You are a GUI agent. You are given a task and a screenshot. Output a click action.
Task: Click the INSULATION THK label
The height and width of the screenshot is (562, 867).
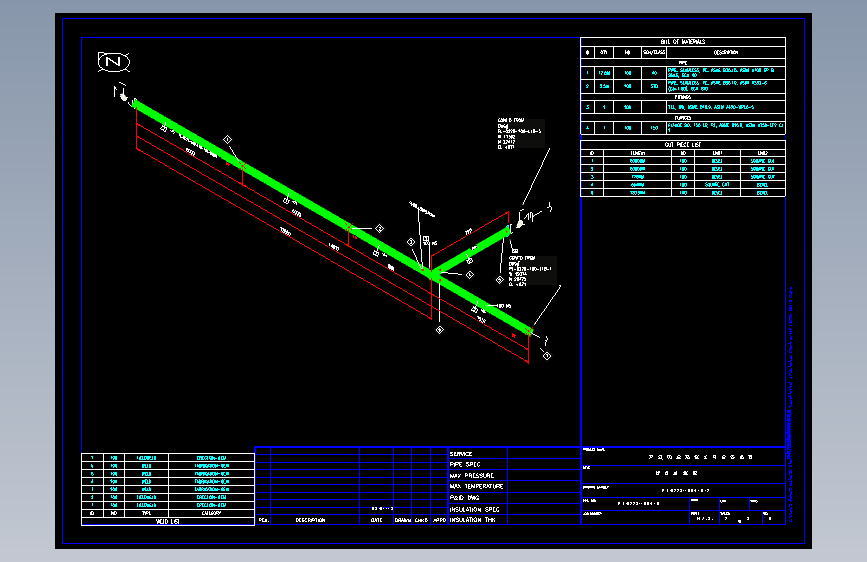click(473, 520)
